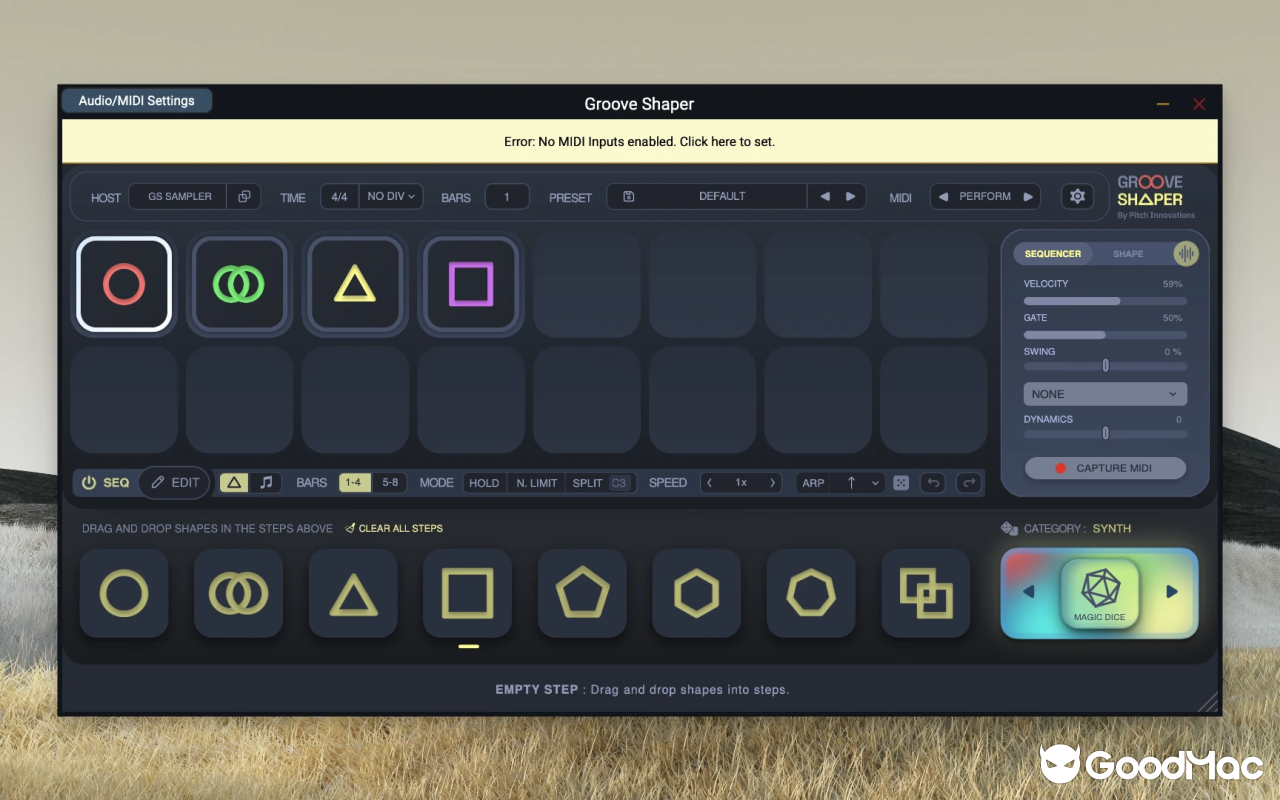The width and height of the screenshot is (1280, 800).
Task: Open MIDI settings via the gear icon
Action: pos(1077,196)
